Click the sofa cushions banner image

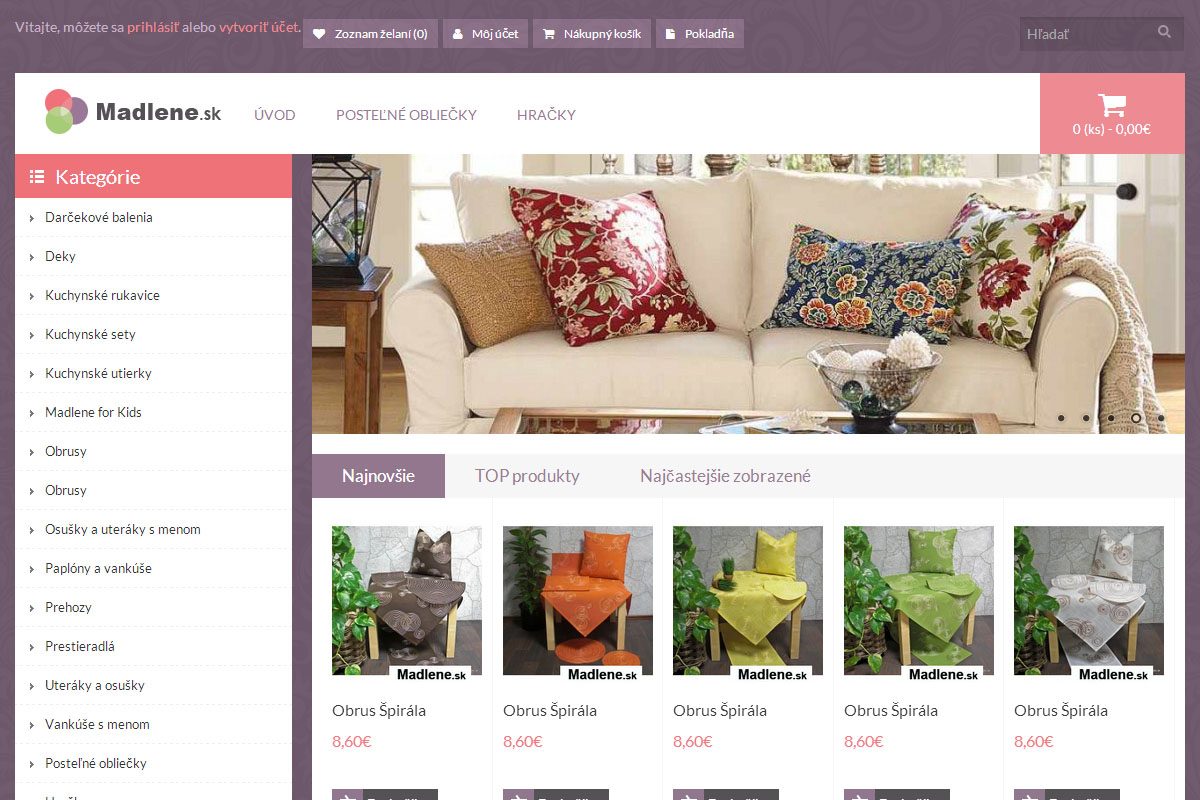[748, 294]
